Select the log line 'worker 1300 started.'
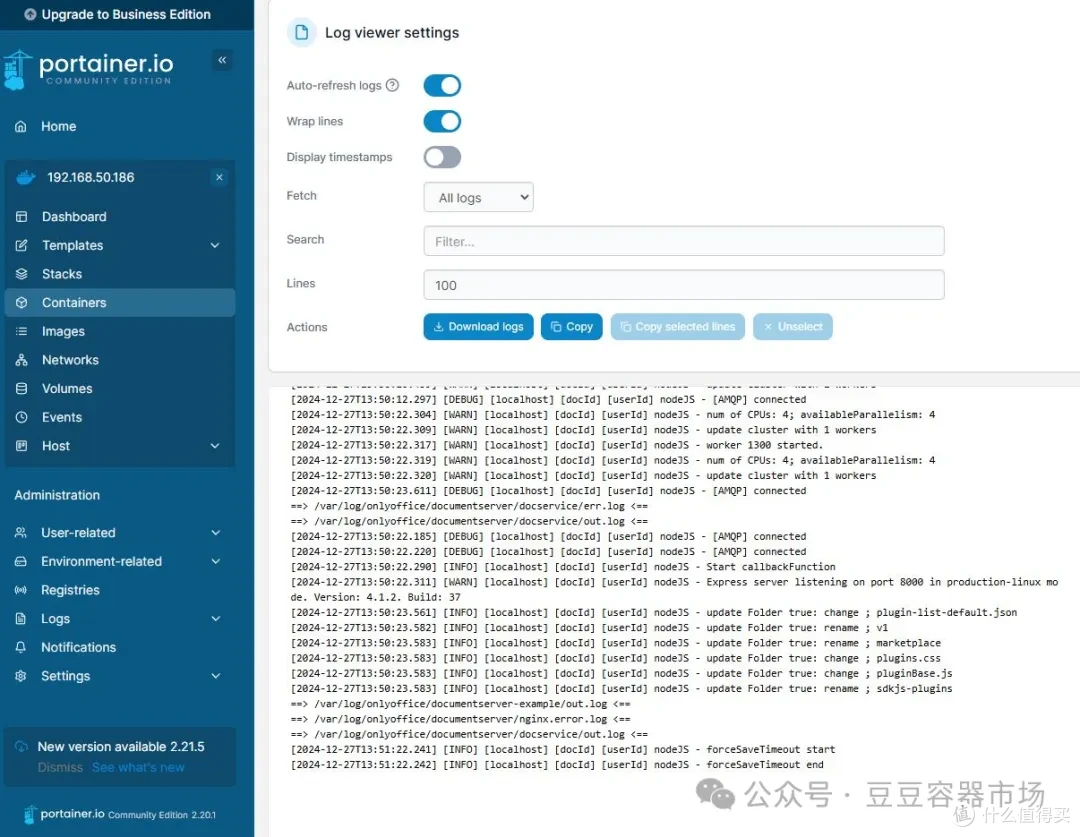1080x837 pixels. click(x=557, y=445)
